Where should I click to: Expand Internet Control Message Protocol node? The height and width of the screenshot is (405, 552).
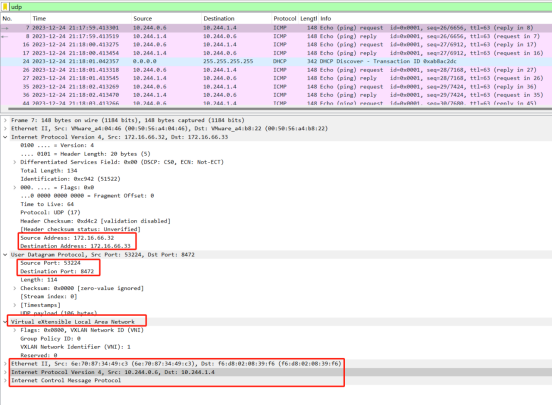click(x=5, y=381)
